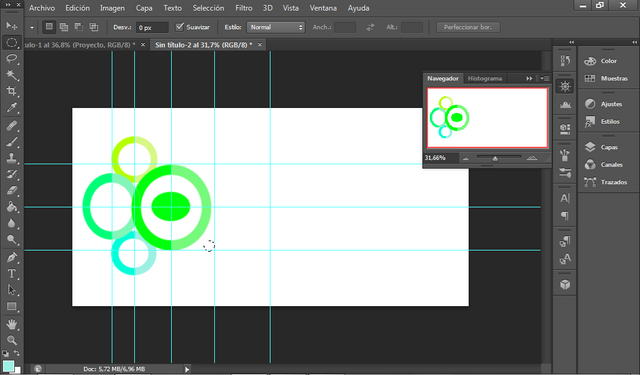Close the Sin título-2 document tab
The image size is (640, 375).
260,45
